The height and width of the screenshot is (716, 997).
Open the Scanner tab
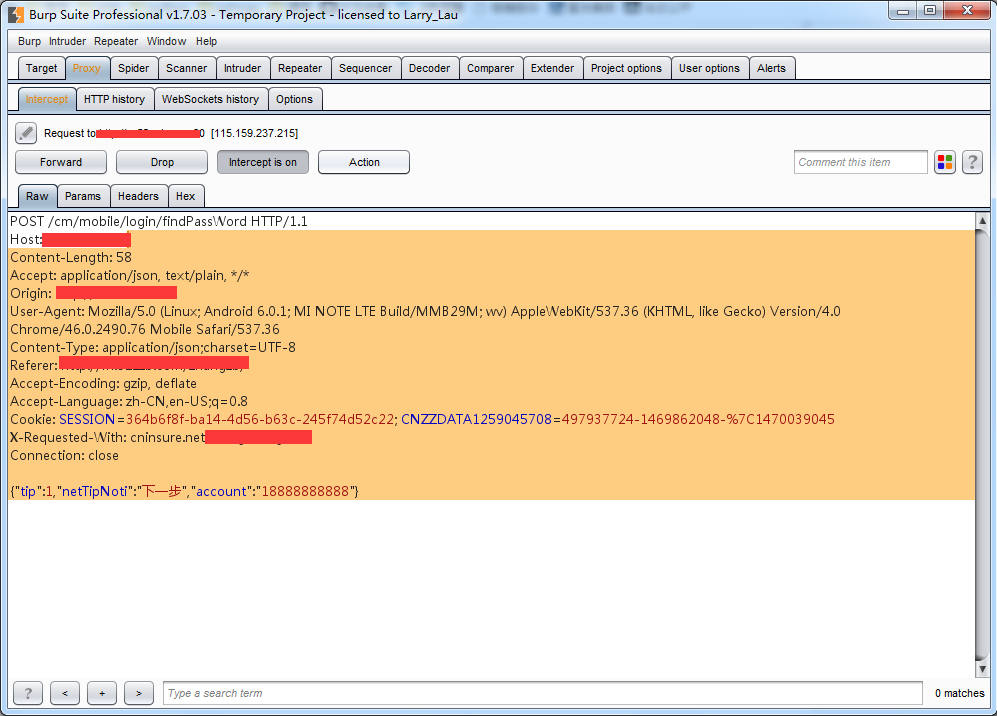click(x=186, y=68)
